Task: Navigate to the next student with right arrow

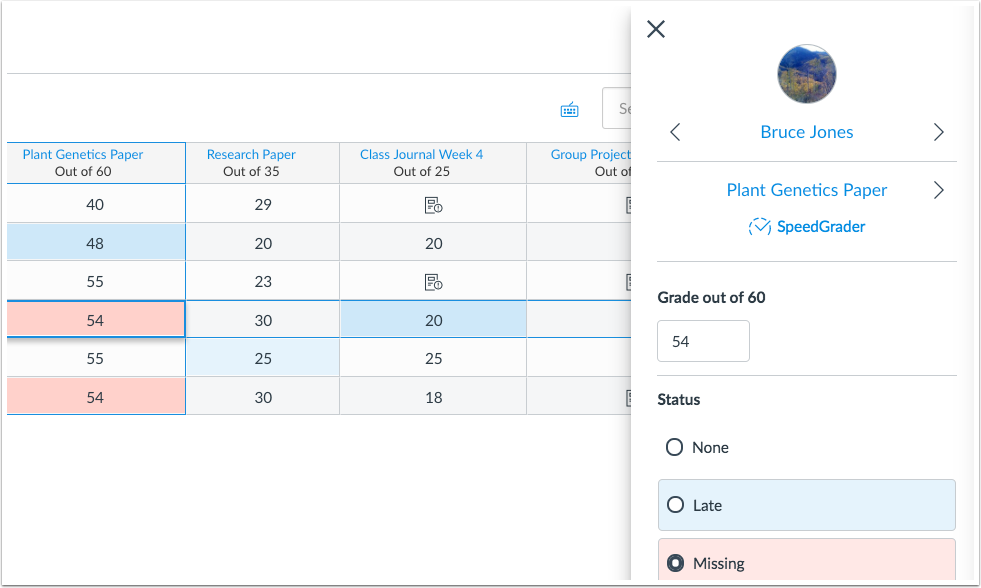Action: pos(938,131)
